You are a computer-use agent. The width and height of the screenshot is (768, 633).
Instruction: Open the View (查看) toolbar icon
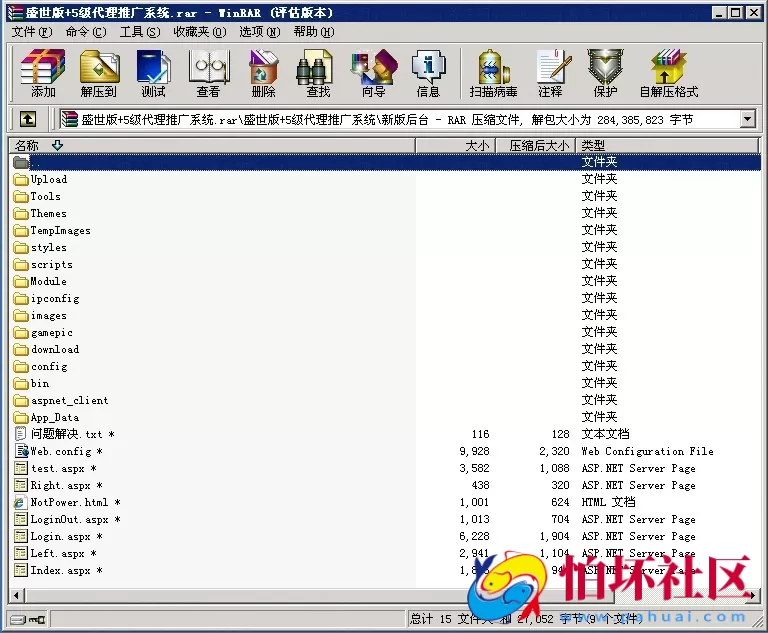click(x=209, y=73)
